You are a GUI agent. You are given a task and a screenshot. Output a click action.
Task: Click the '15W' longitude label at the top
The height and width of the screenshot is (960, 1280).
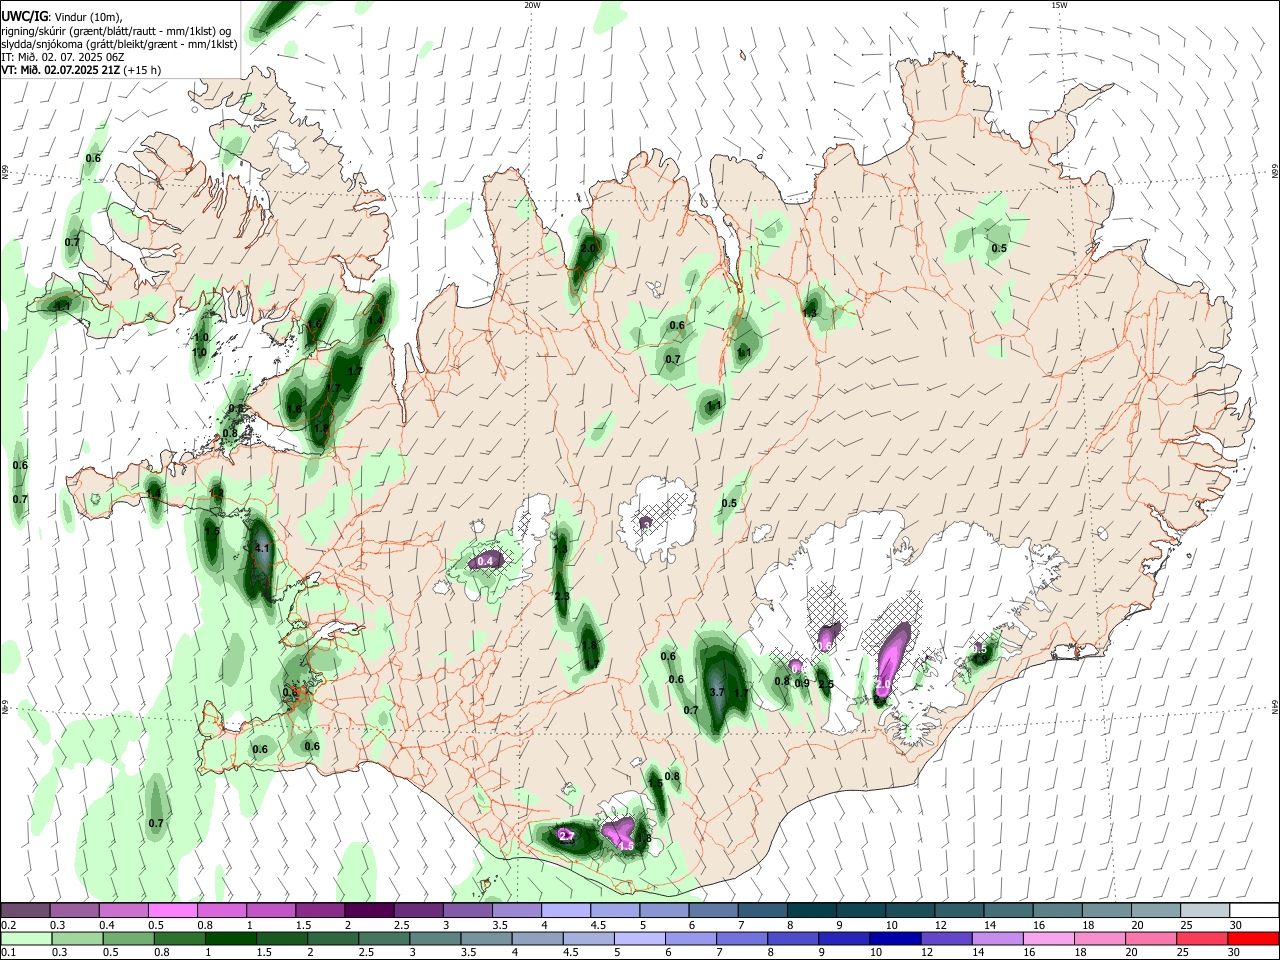[1059, 5]
